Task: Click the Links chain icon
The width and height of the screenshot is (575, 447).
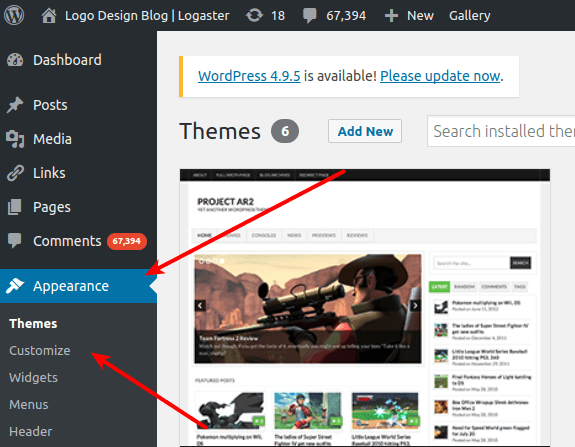Action: tap(15, 173)
